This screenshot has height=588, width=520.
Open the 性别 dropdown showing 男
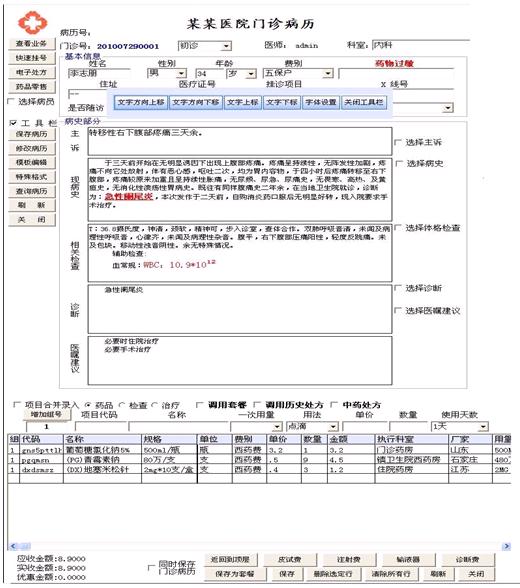point(181,73)
